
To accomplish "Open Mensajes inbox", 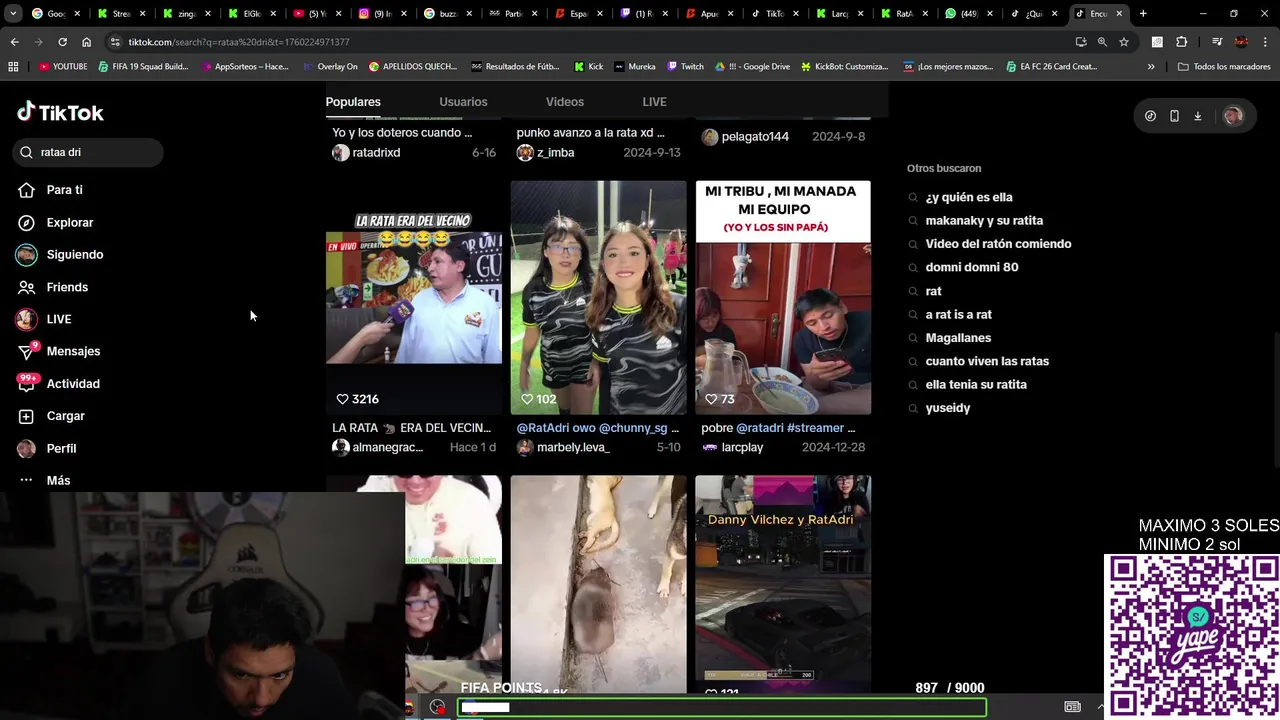I will click(73, 351).
